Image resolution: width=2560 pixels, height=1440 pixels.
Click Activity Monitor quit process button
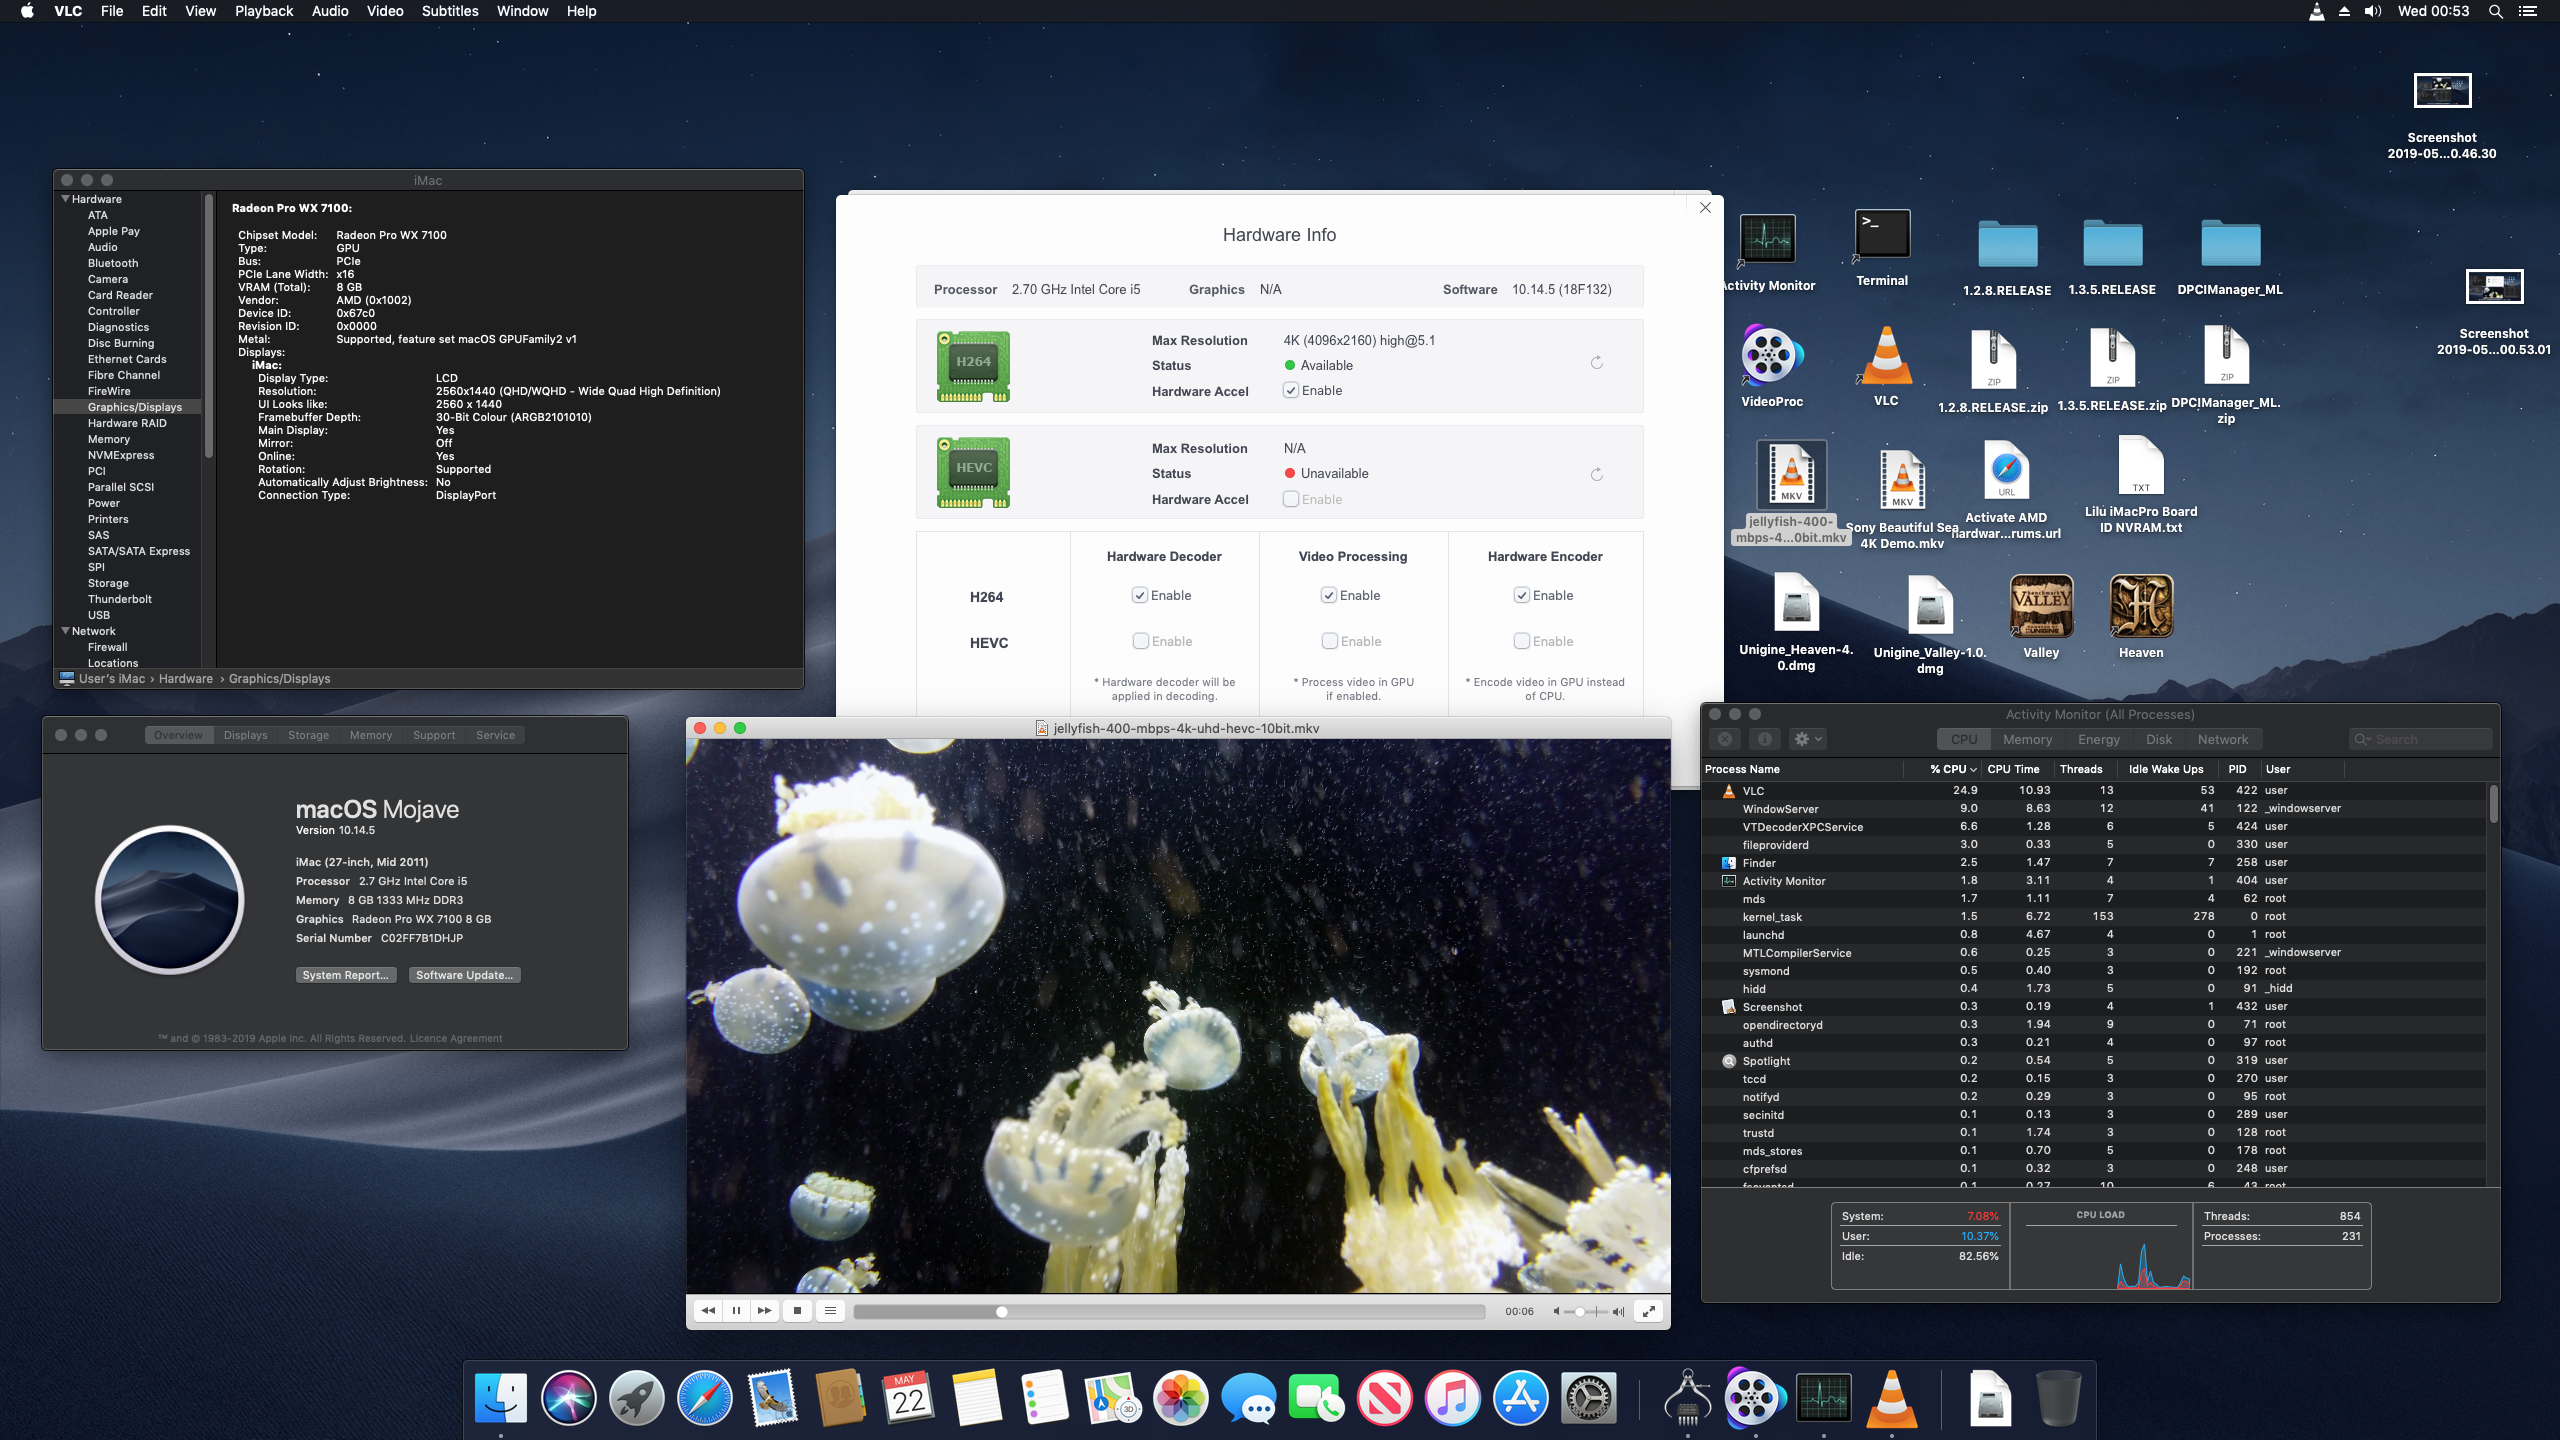tap(1725, 739)
